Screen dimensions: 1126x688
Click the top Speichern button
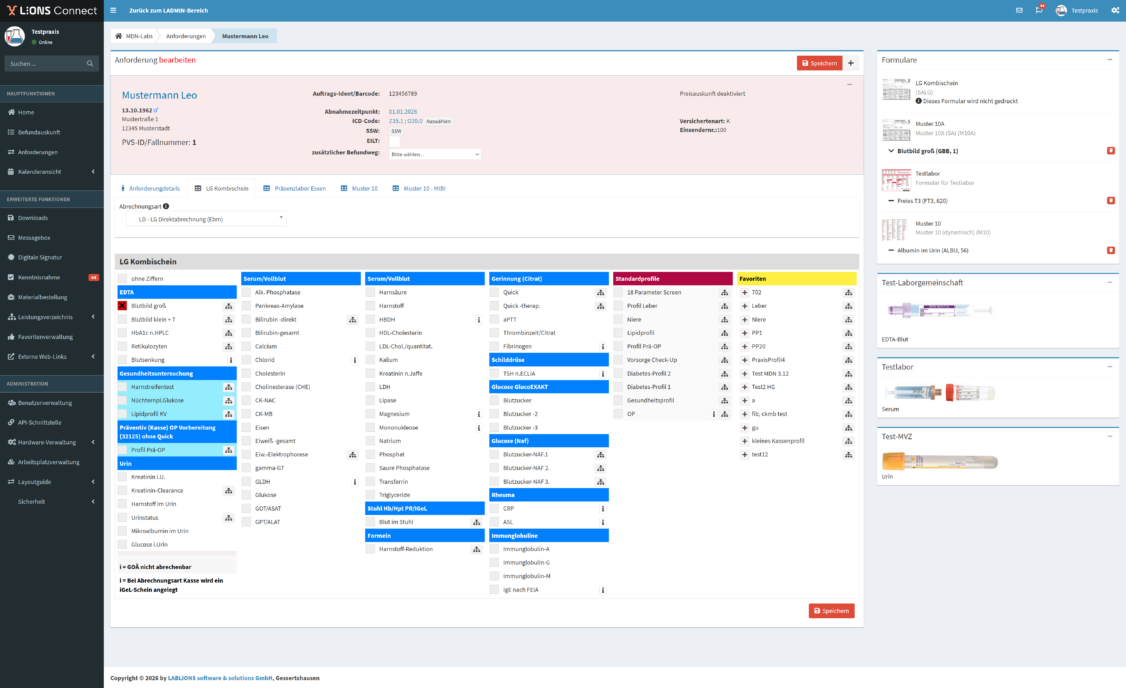coord(819,63)
